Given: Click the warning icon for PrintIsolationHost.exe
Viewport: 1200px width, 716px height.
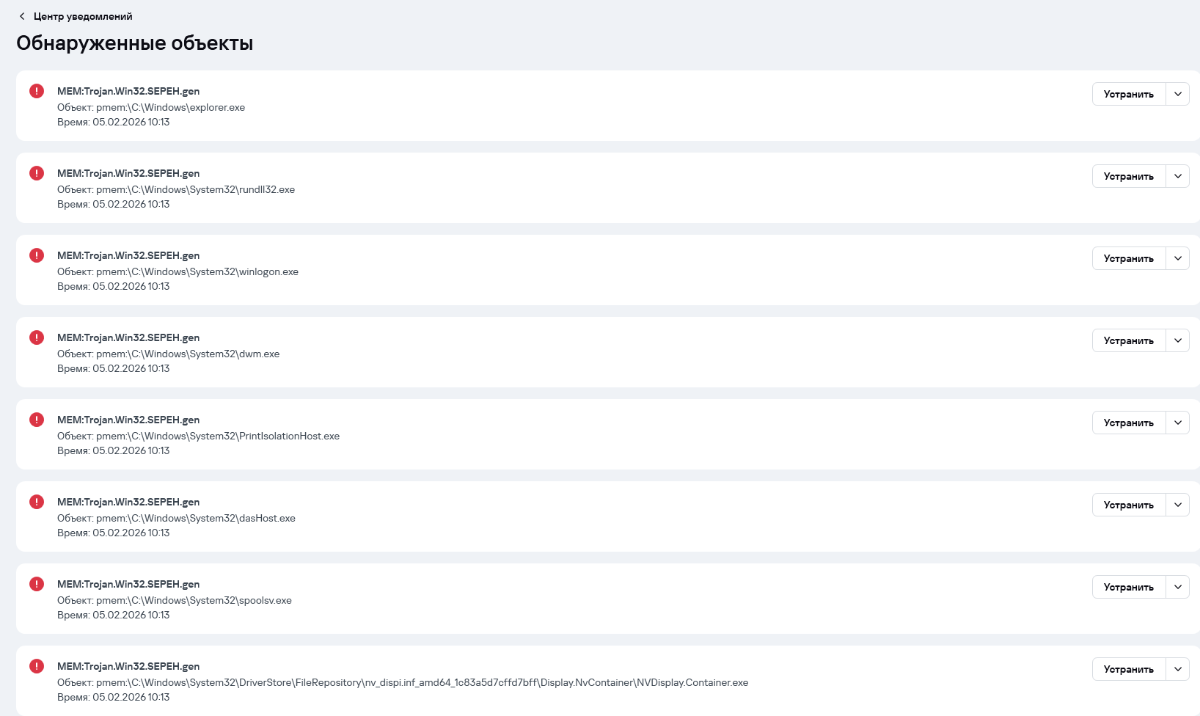Looking at the screenshot, I should (37, 419).
